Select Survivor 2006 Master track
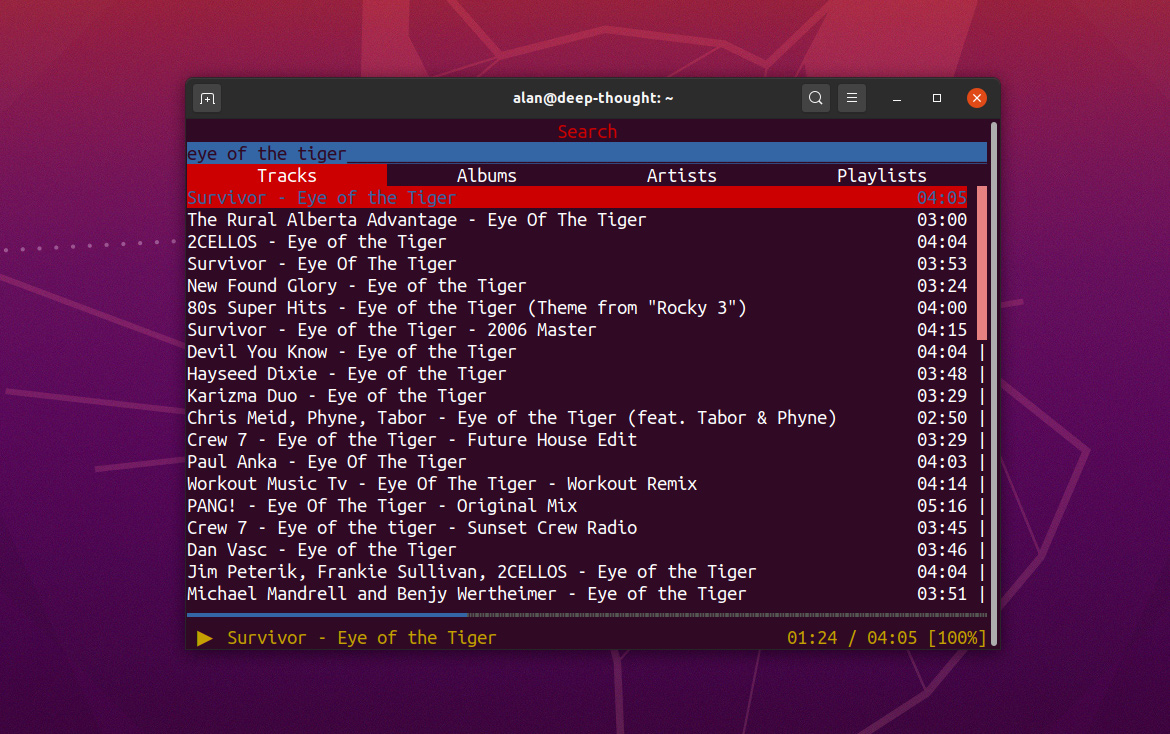Image resolution: width=1170 pixels, height=734 pixels. (577, 330)
